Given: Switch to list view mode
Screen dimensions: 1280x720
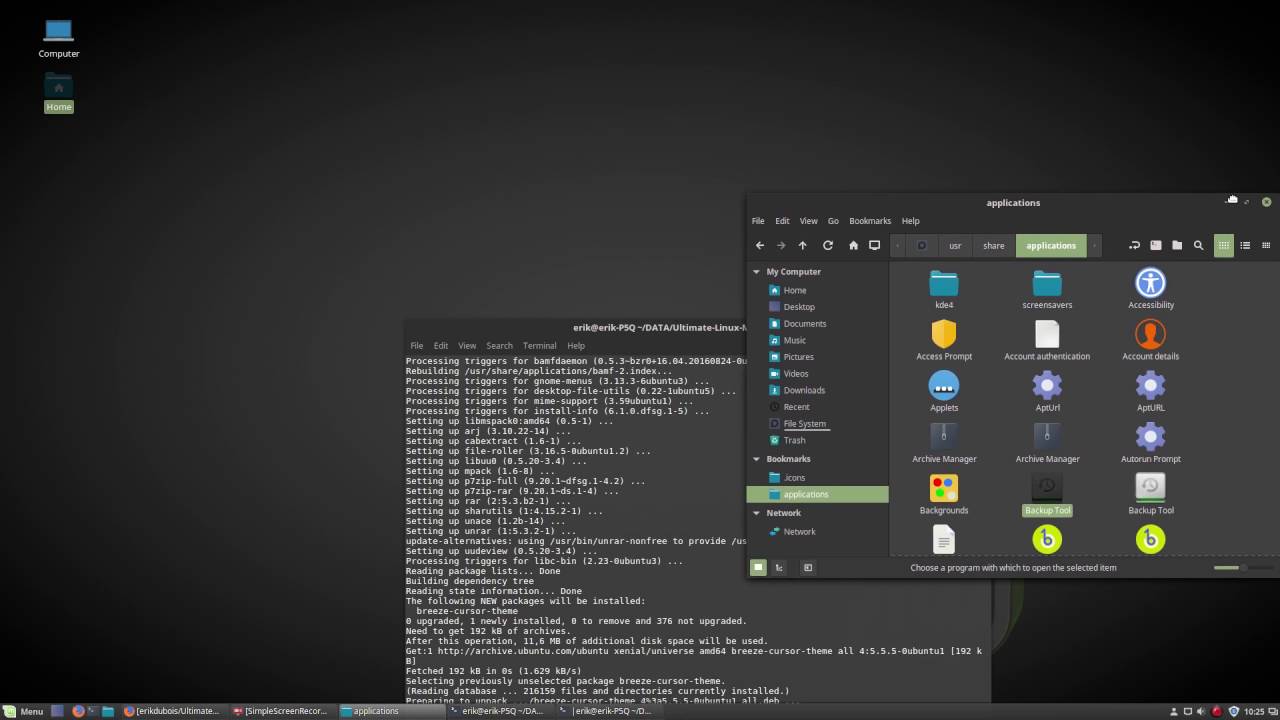Looking at the screenshot, I should tap(1245, 245).
